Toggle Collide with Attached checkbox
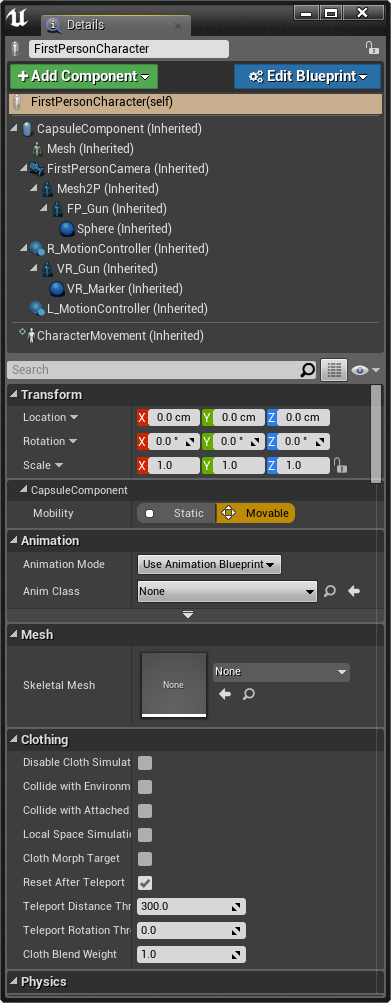 145,810
